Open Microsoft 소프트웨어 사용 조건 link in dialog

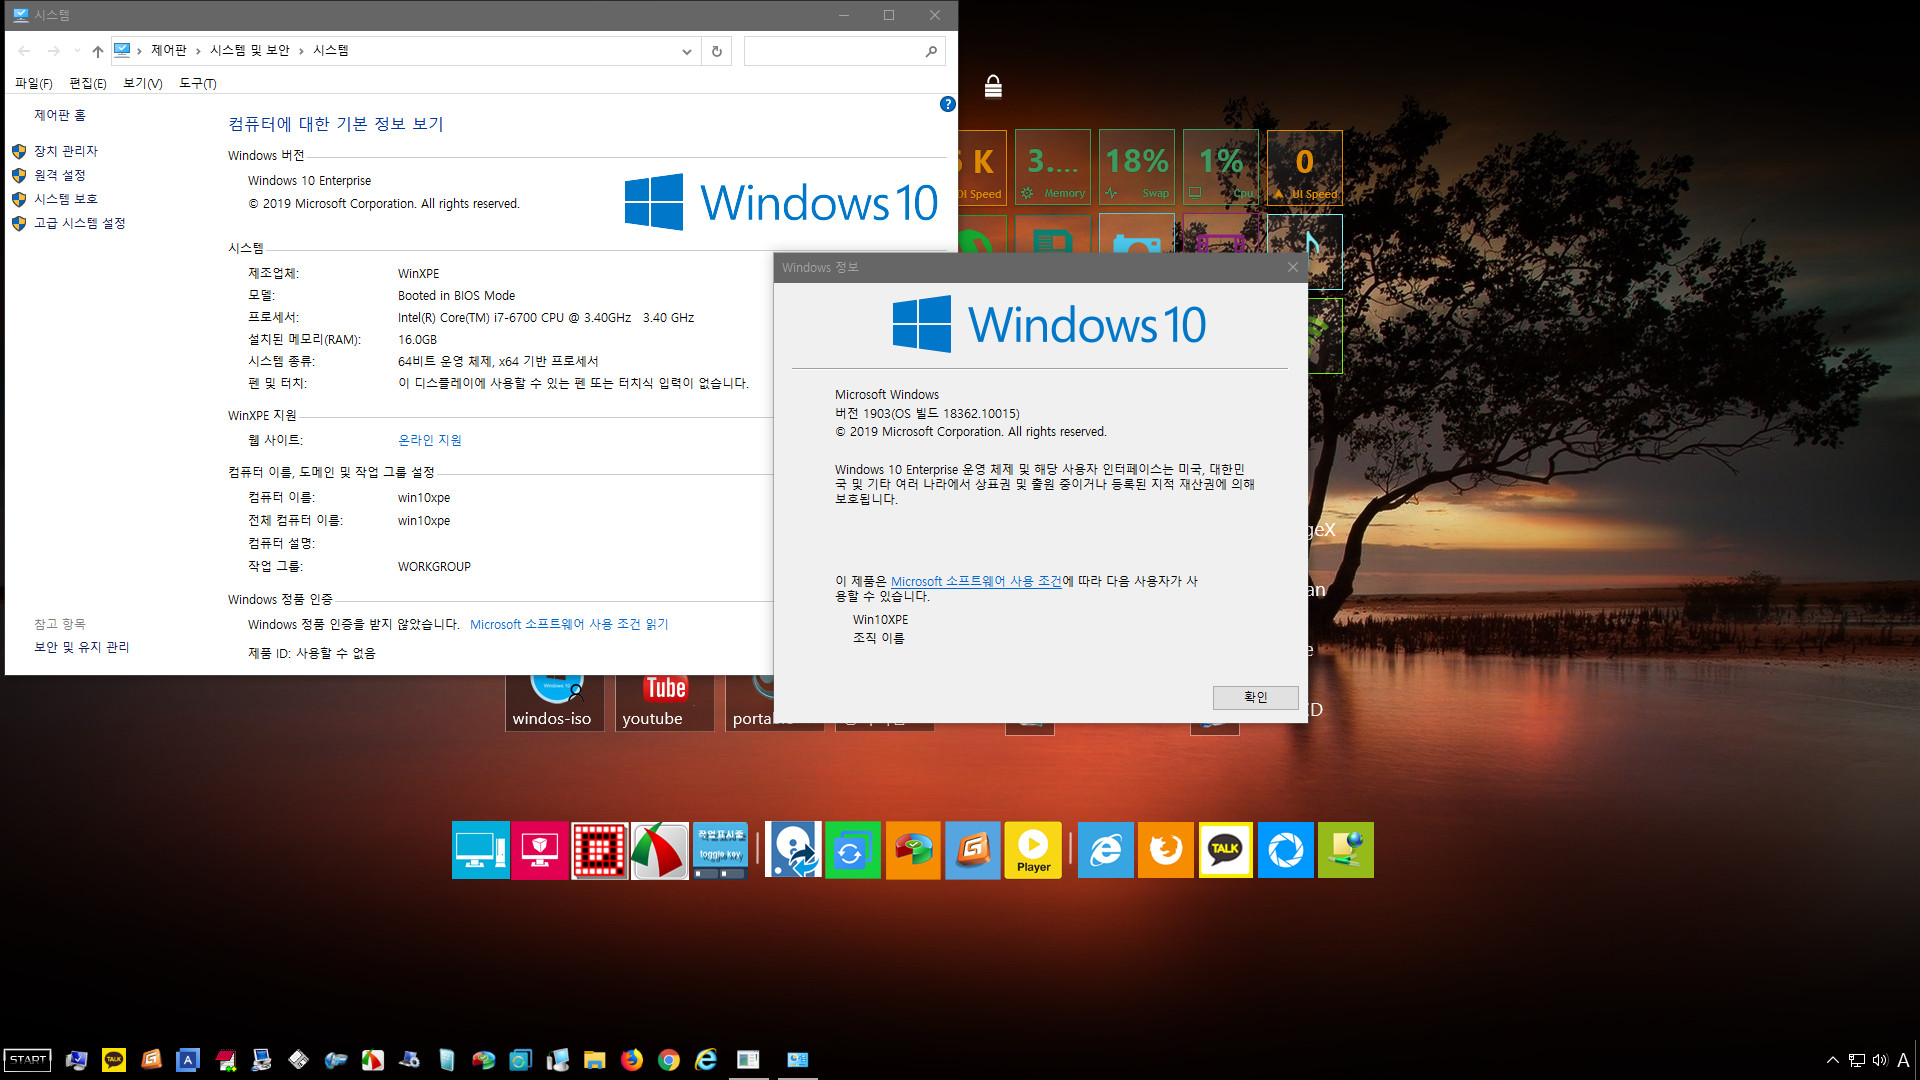click(976, 581)
